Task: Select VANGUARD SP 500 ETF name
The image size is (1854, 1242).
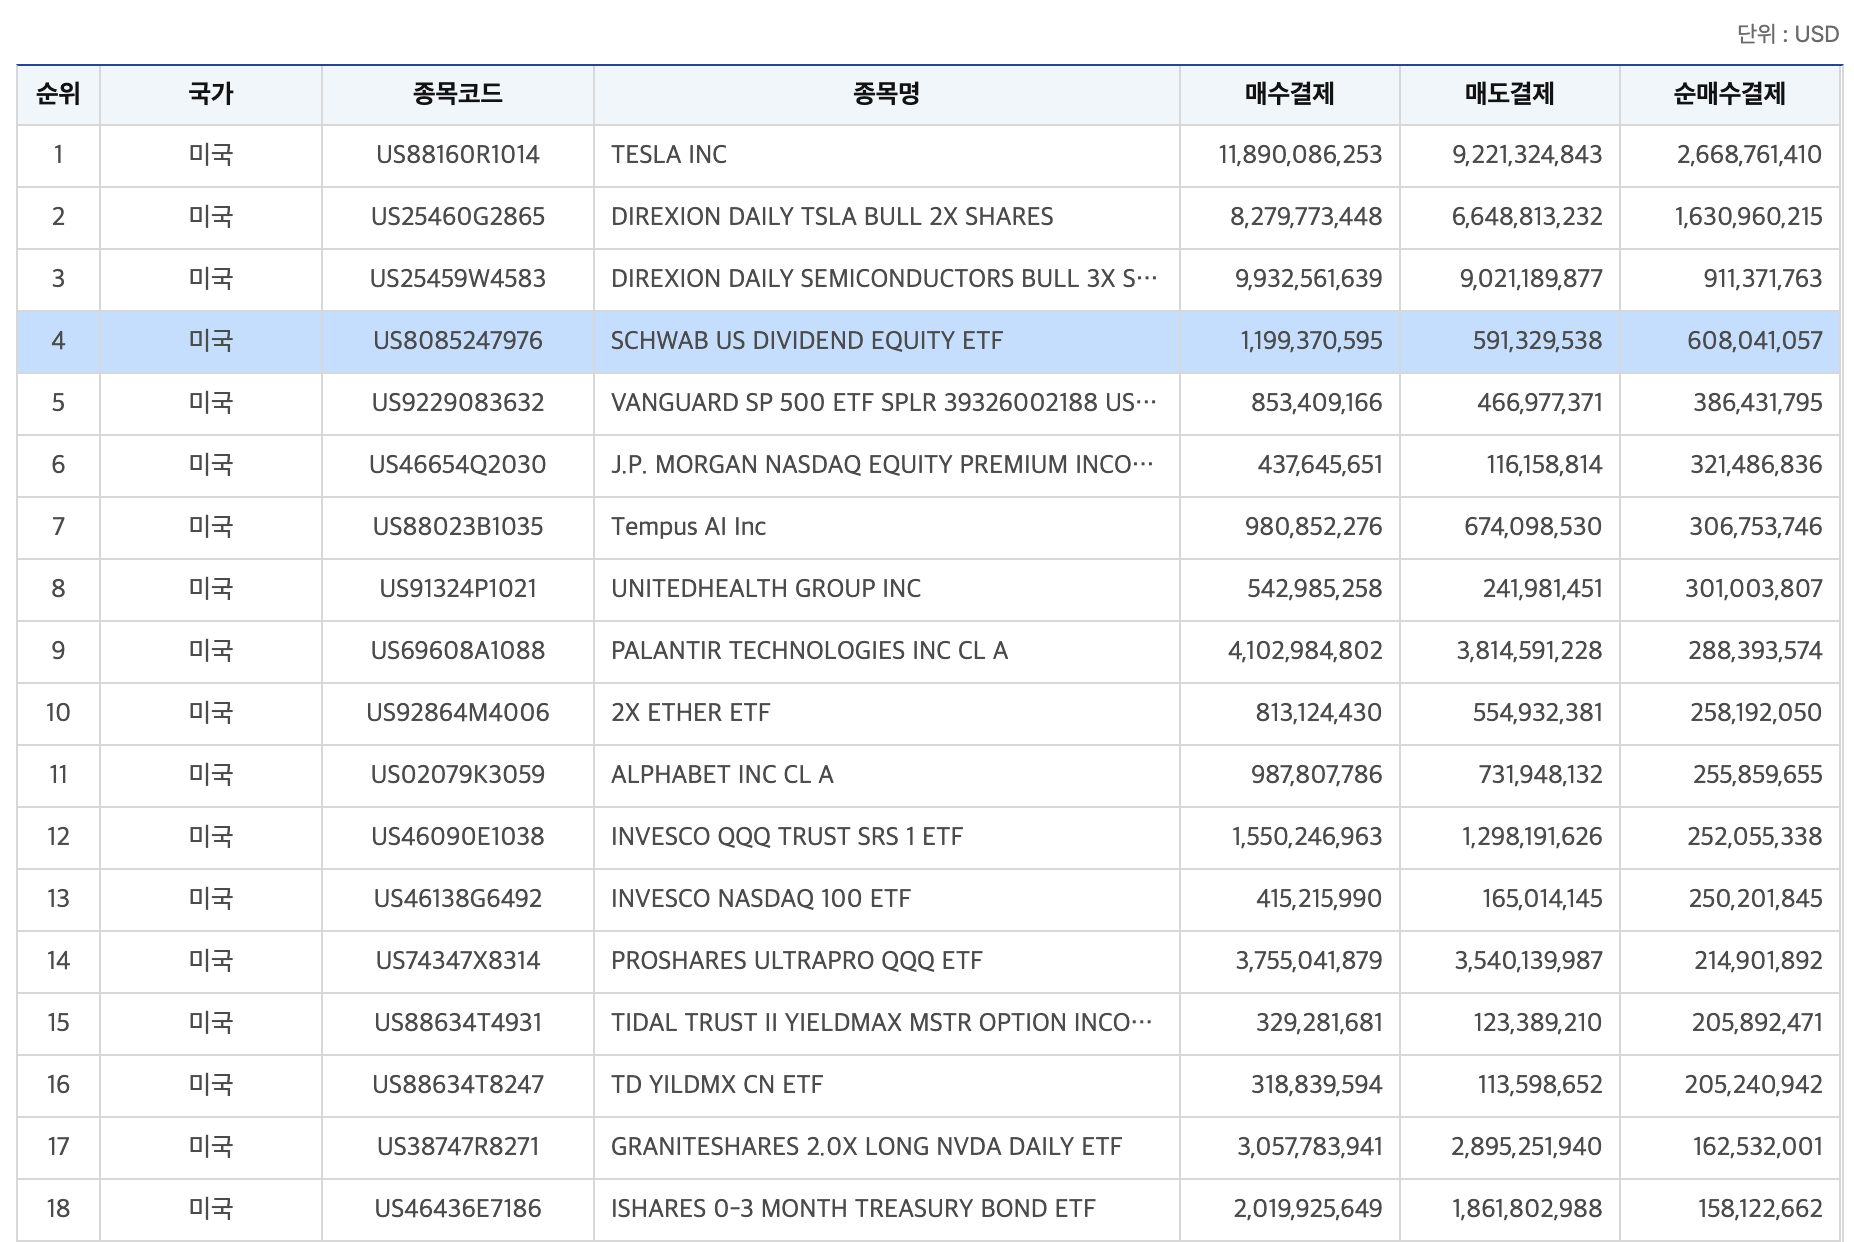Action: 884,403
